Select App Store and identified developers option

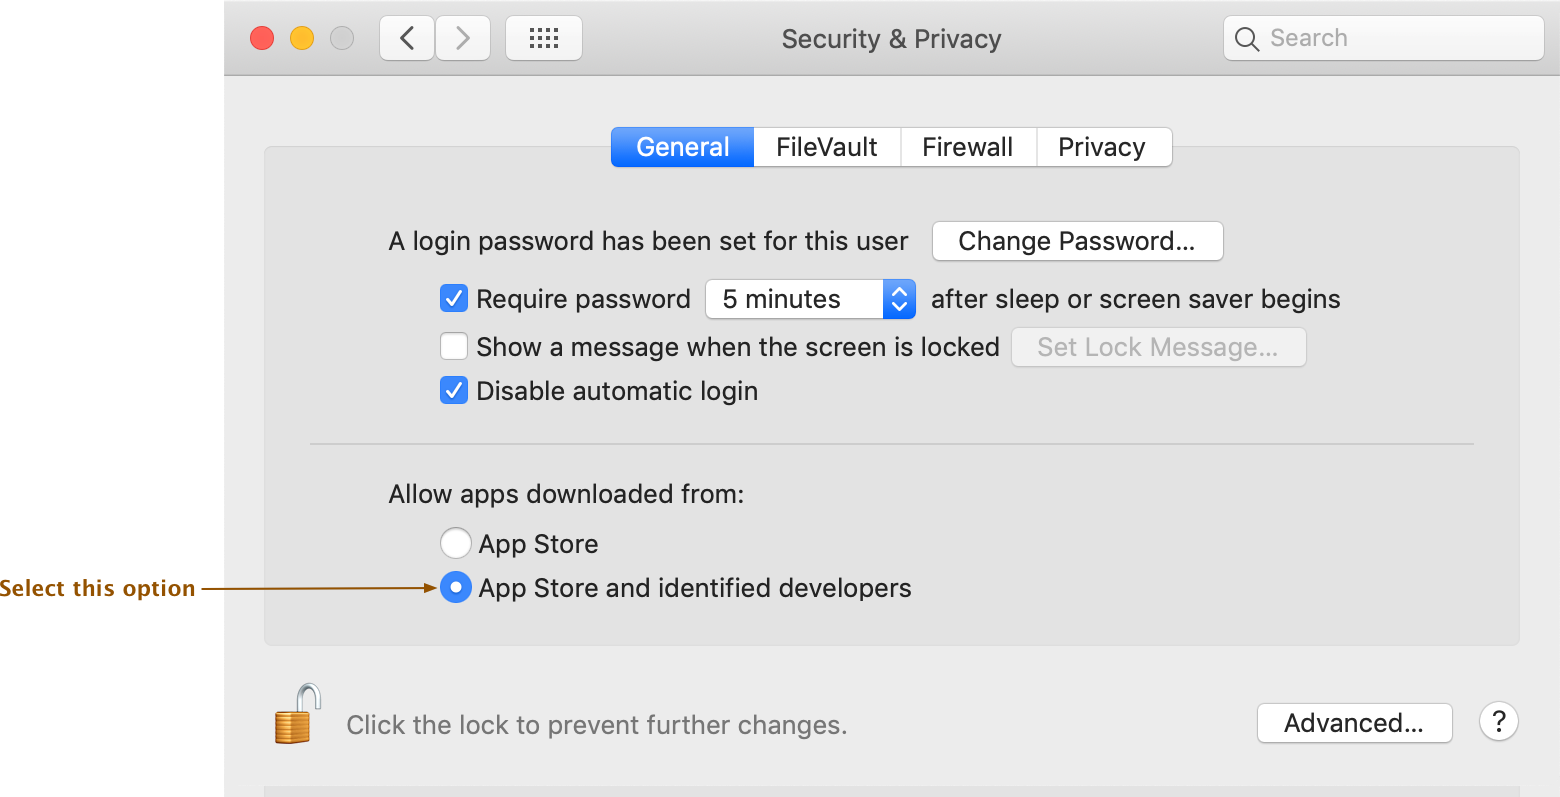tap(456, 588)
